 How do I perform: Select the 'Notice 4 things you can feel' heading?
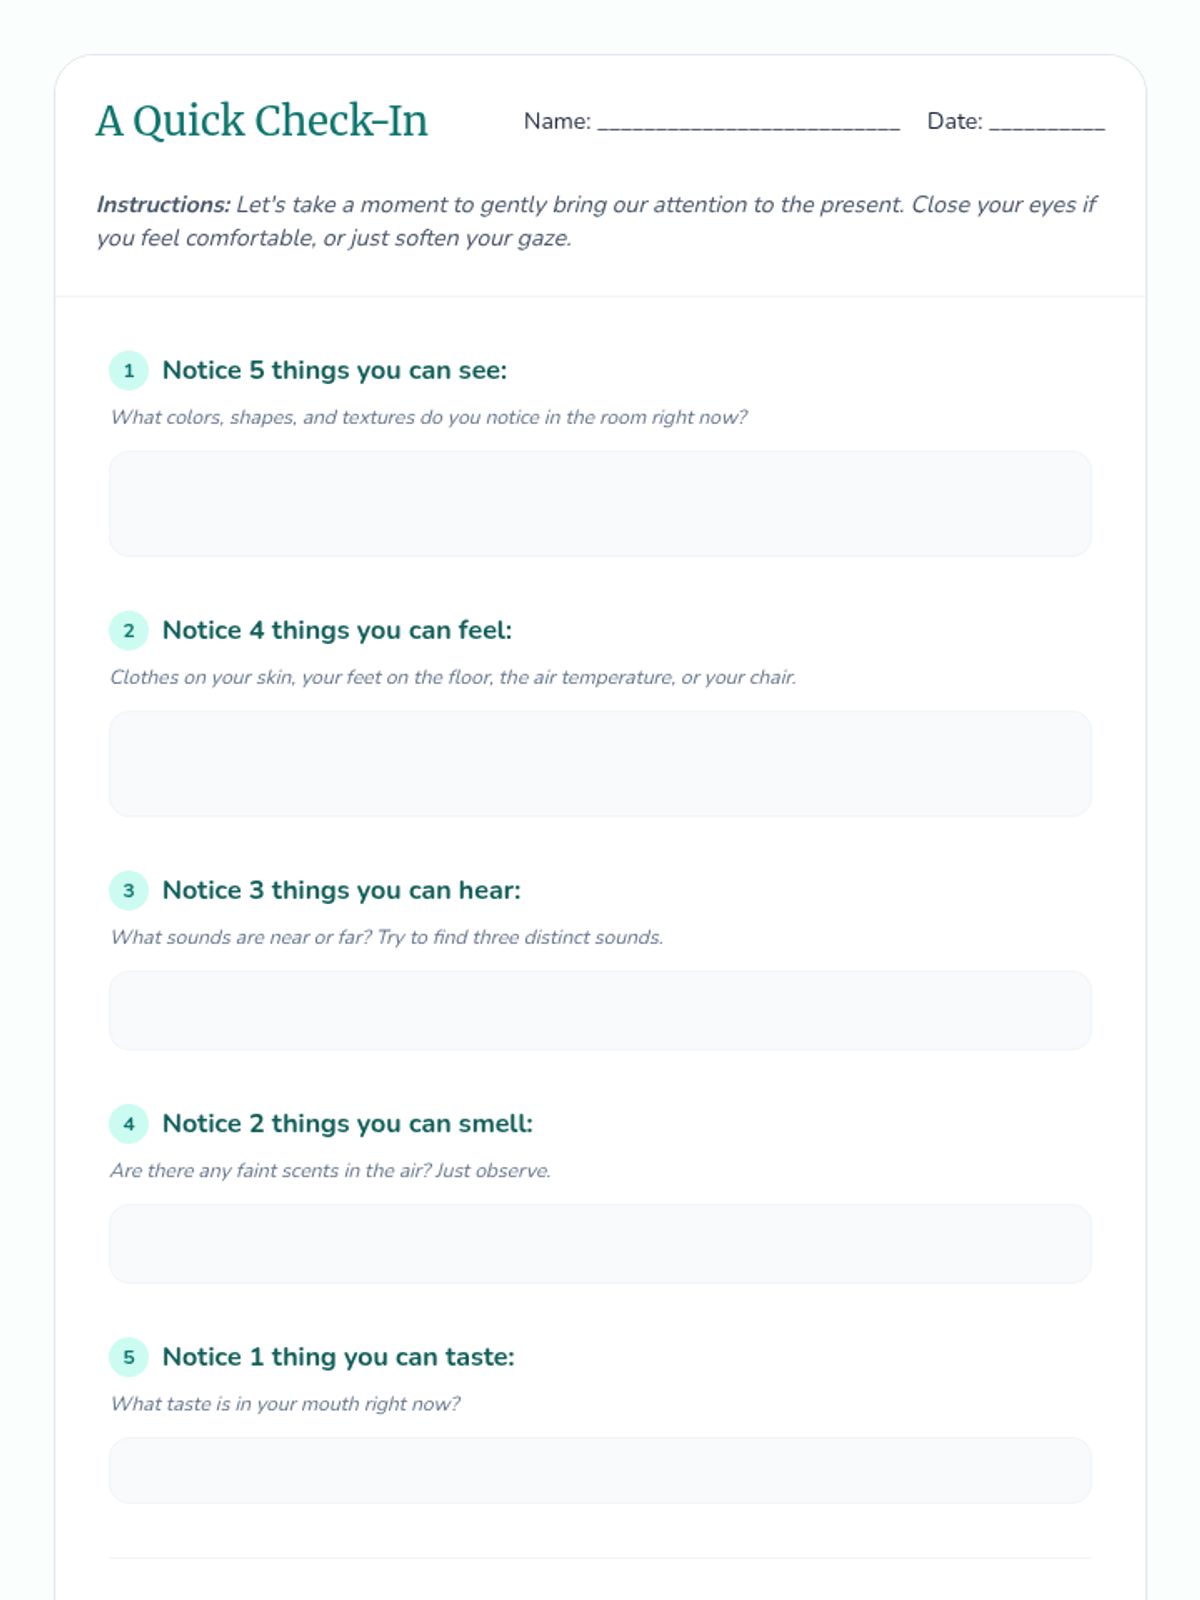(337, 630)
